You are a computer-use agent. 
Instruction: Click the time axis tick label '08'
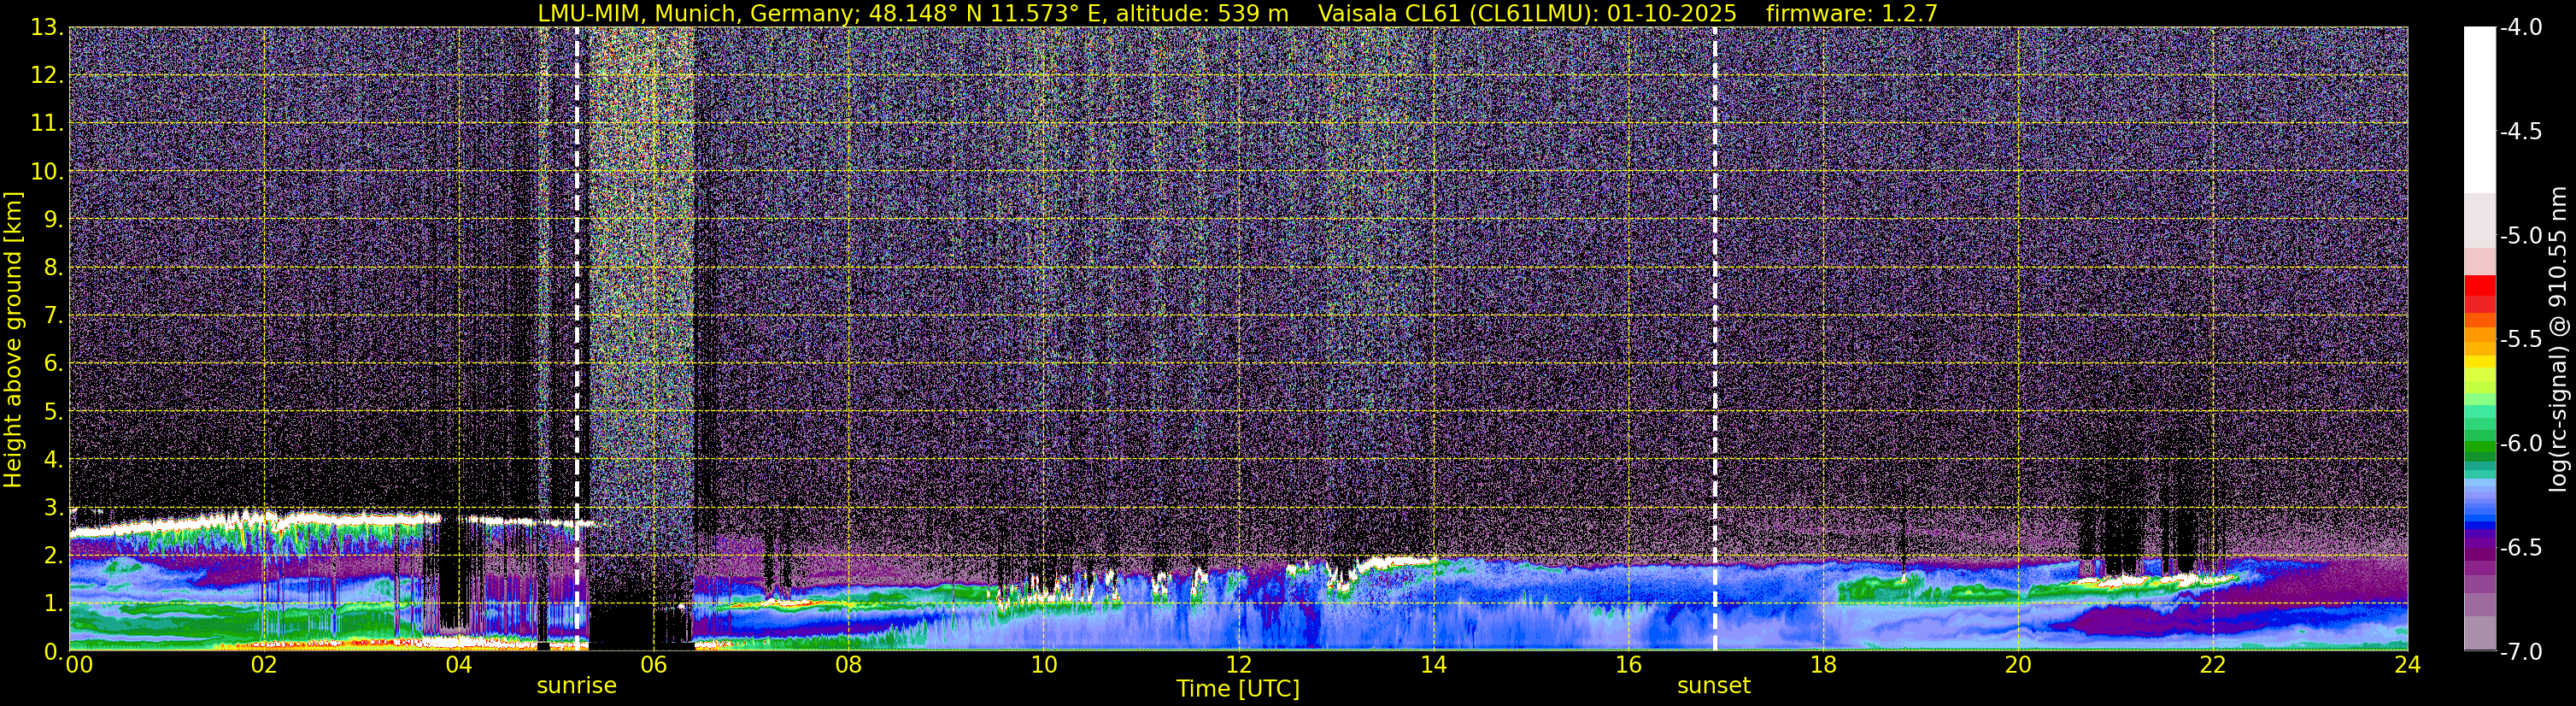point(849,665)
